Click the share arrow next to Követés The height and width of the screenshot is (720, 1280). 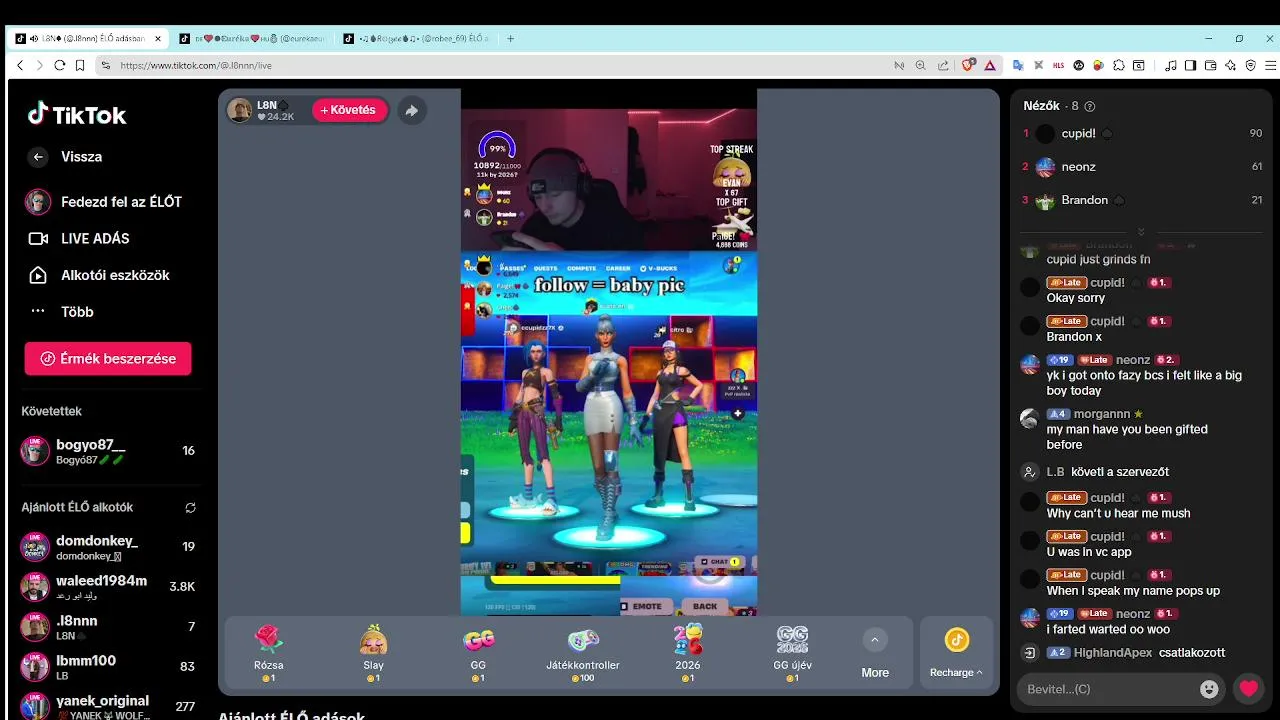click(411, 110)
